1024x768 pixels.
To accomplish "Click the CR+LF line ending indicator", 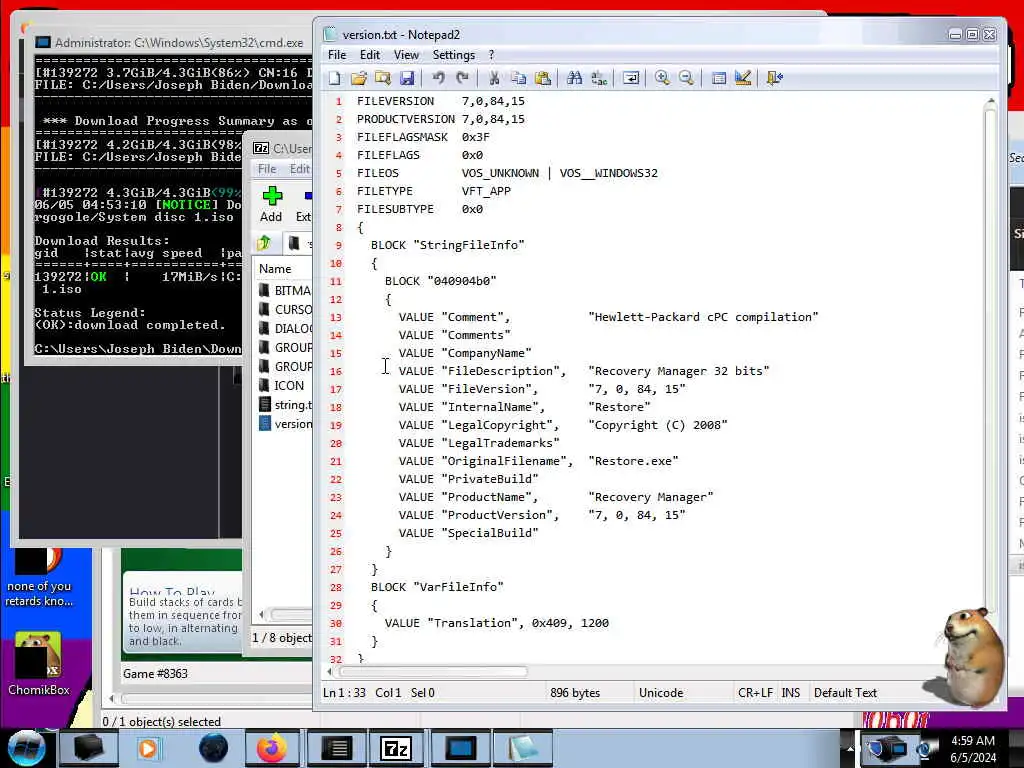I will tap(755, 693).
